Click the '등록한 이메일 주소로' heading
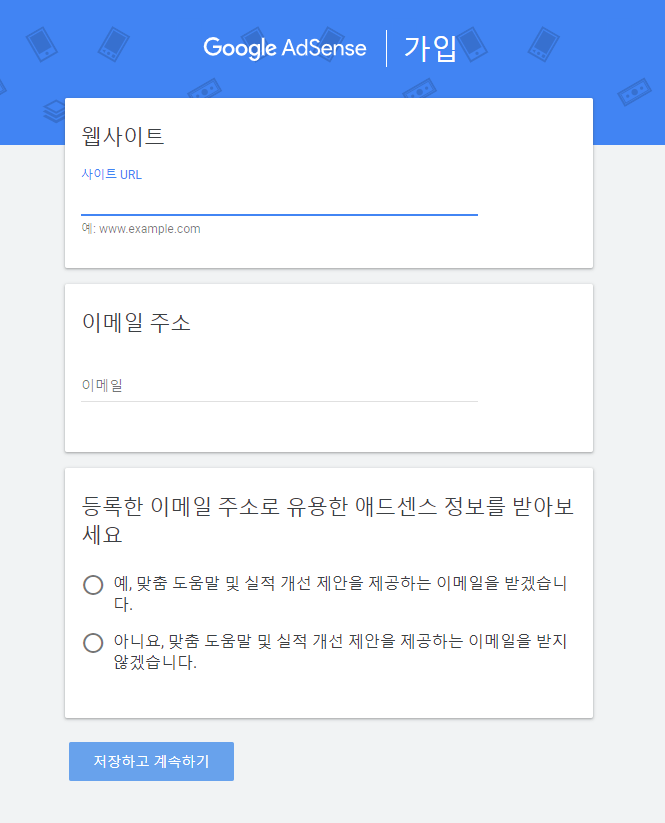 [328, 520]
